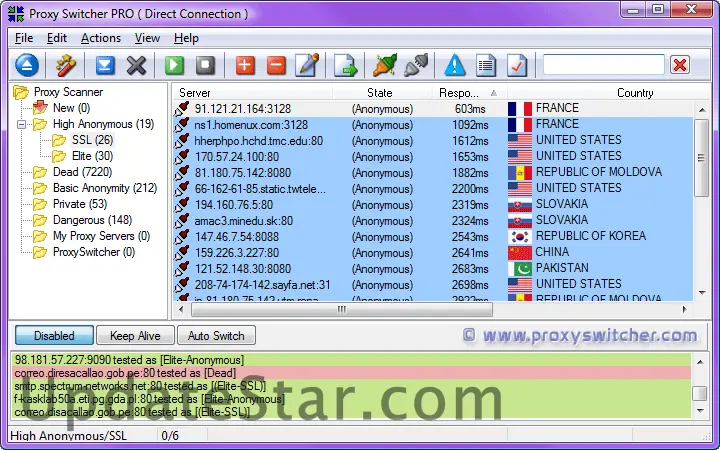Image resolution: width=720 pixels, height=450 pixels.
Task: Click into the toolbar search field
Action: [603, 65]
